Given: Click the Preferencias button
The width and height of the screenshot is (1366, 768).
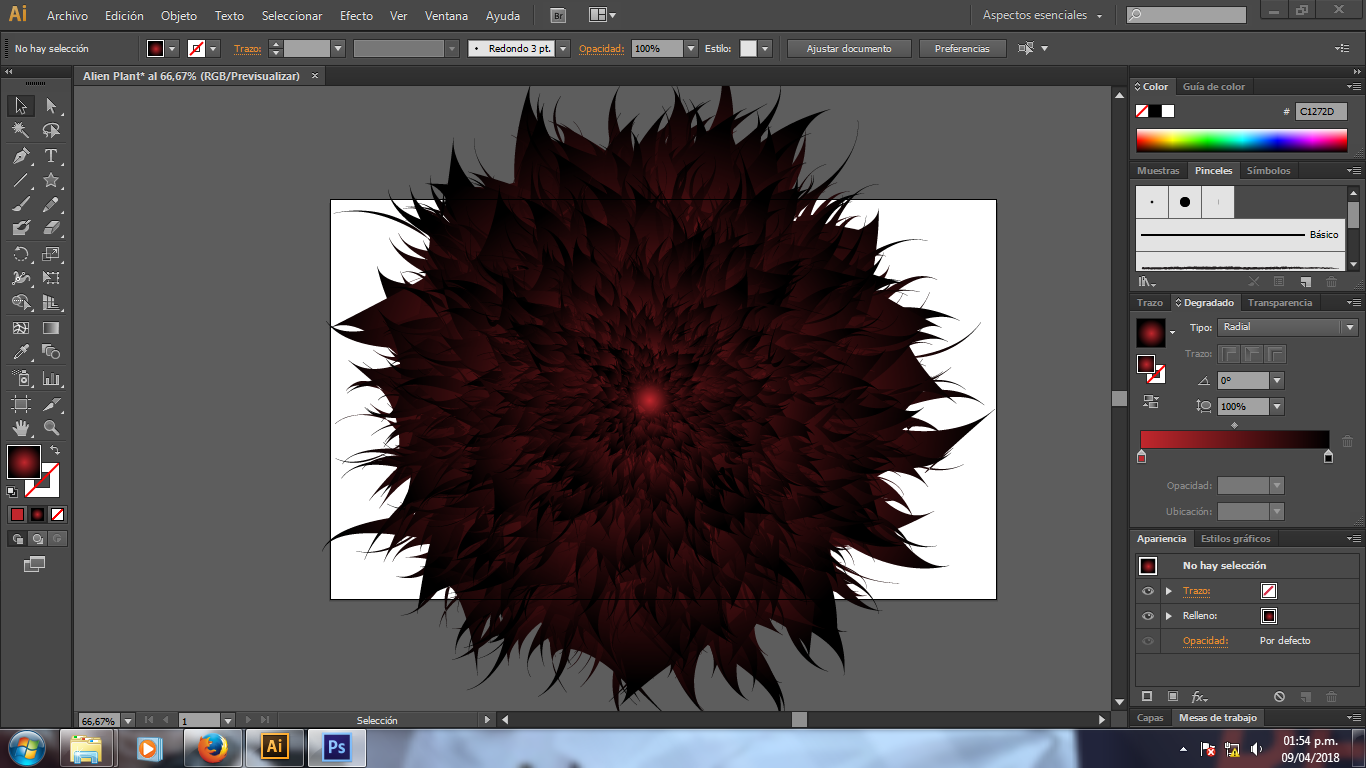Looking at the screenshot, I should pos(962,48).
